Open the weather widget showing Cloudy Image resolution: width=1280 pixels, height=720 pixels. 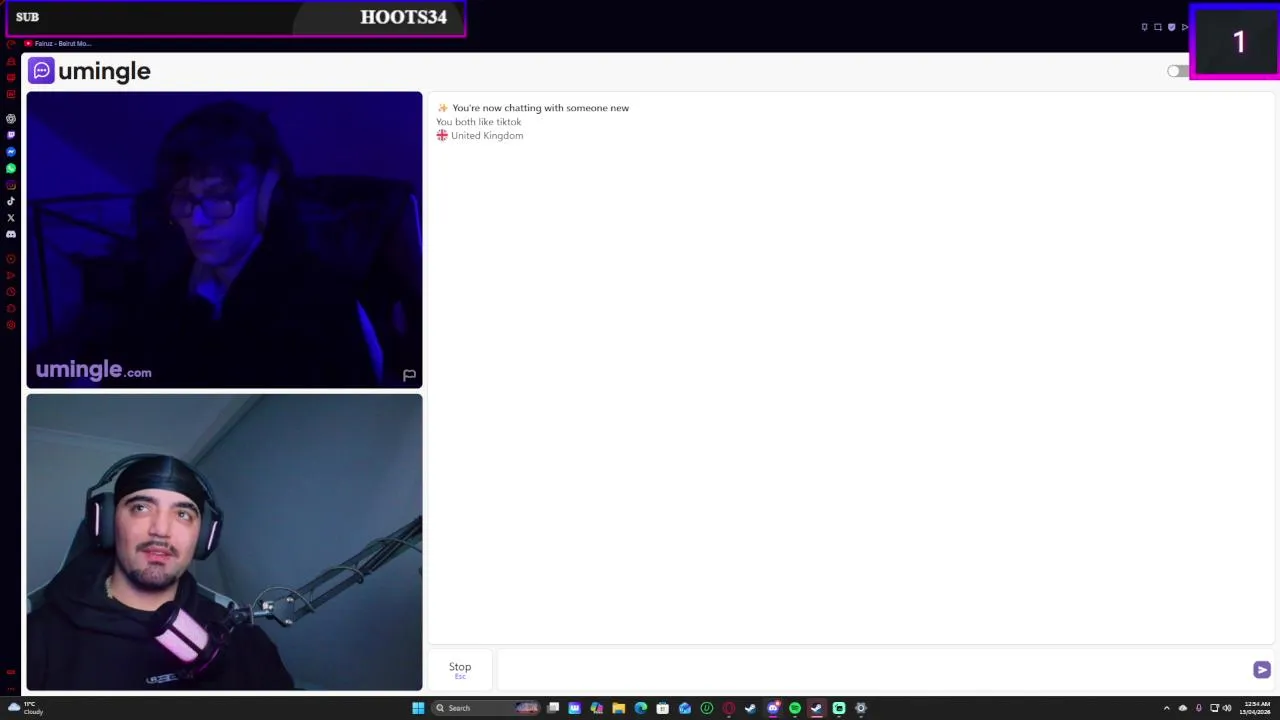[25, 708]
